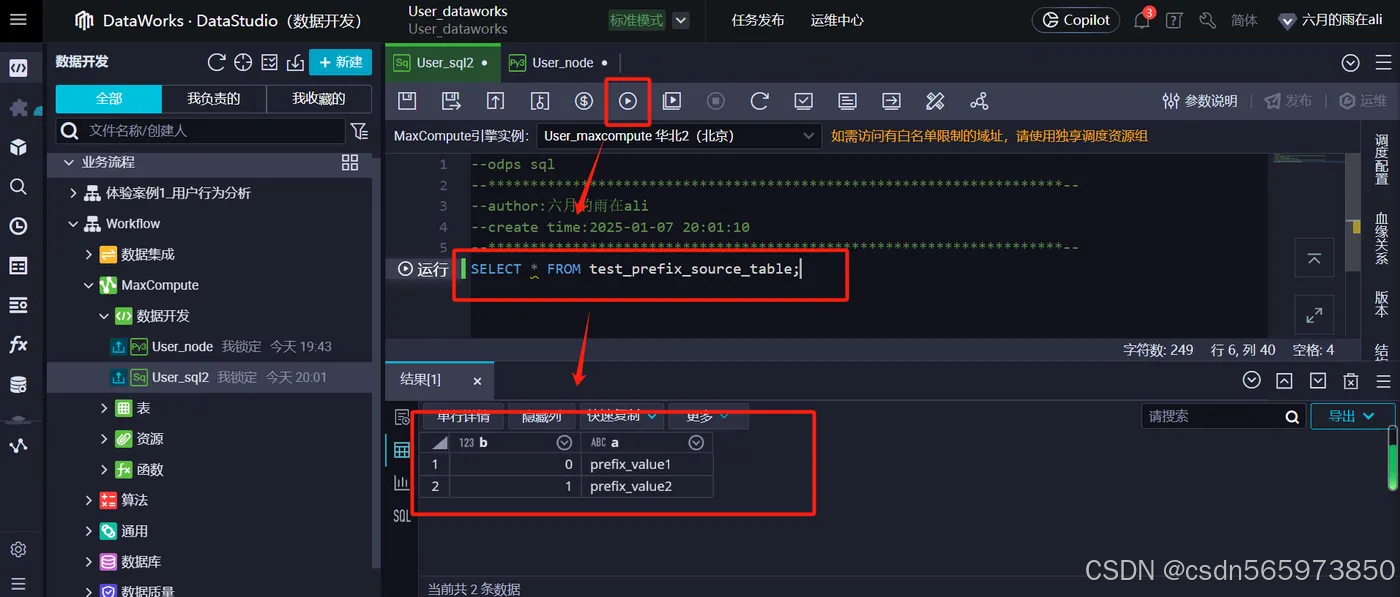Screen dimensions: 1400x597
Task: Switch to User_sql2 editor tab
Action: click(441, 63)
